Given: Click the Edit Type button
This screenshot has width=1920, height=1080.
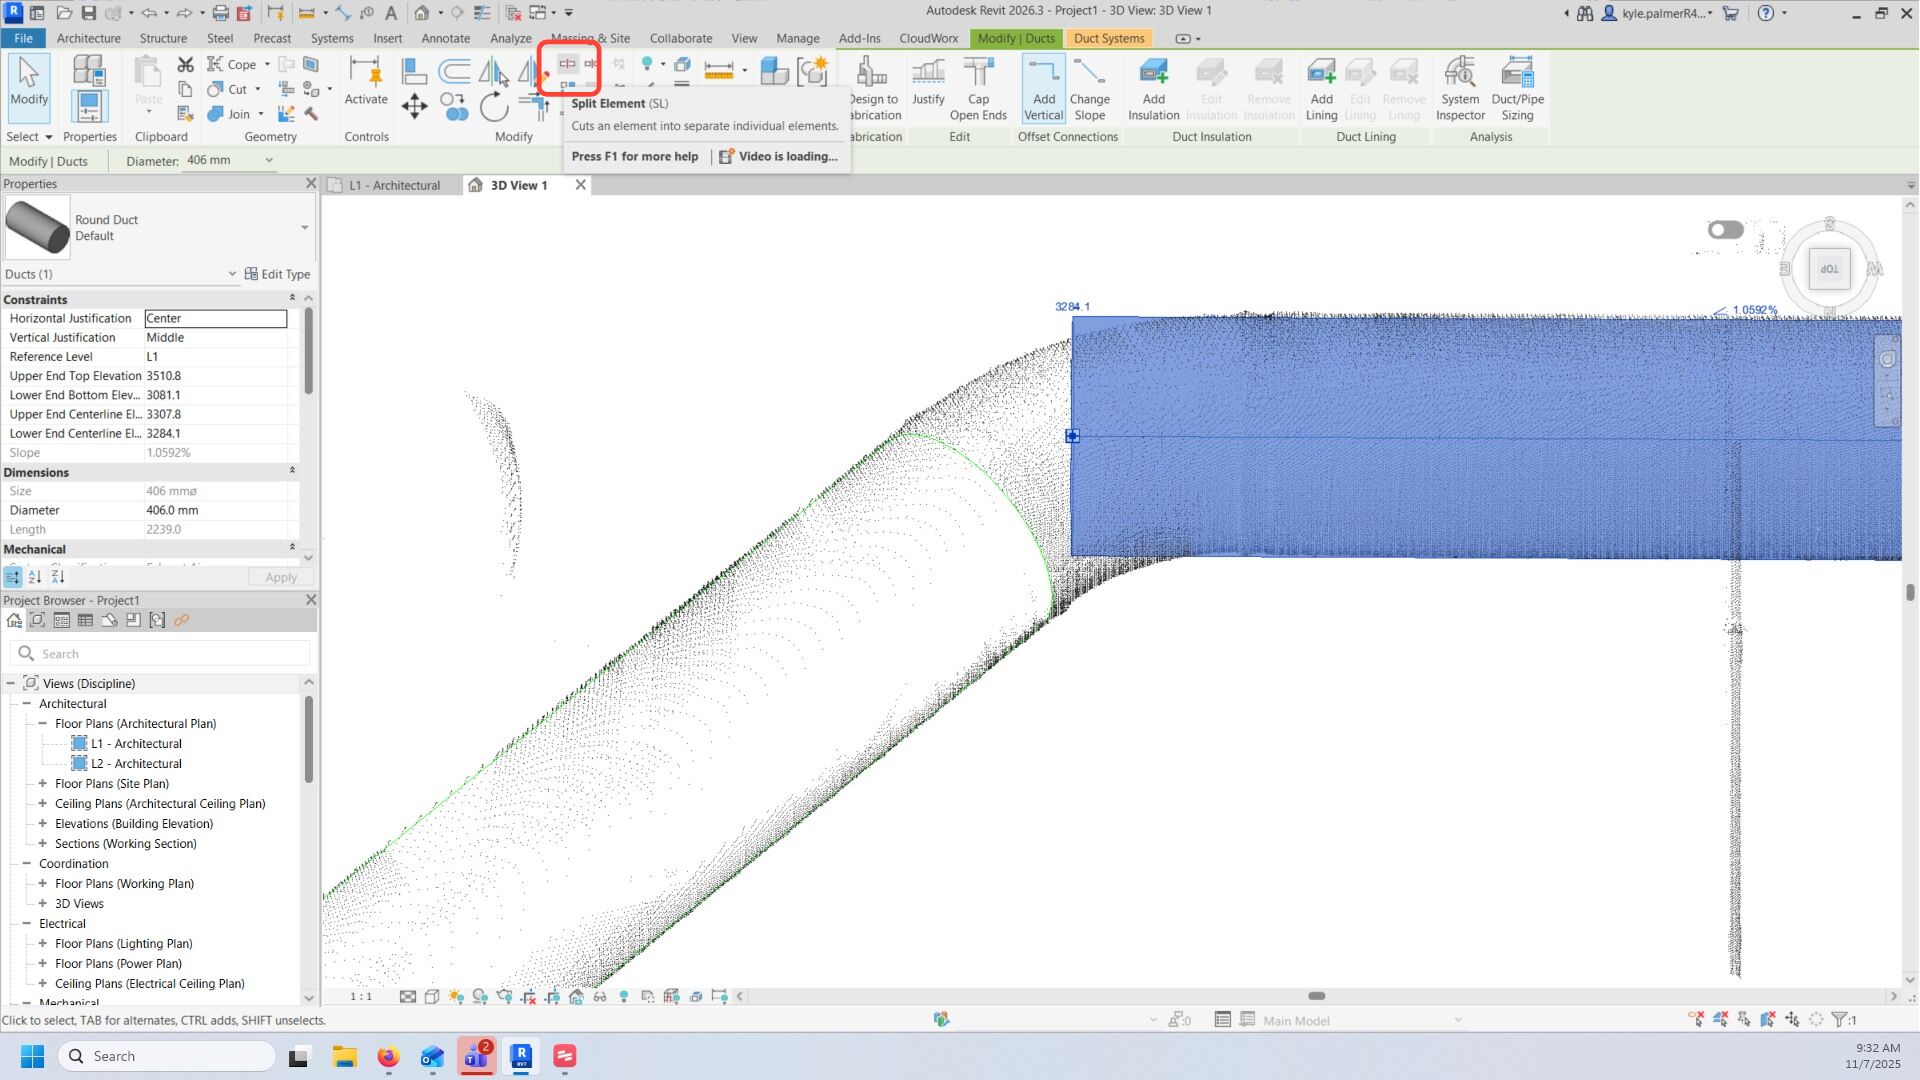Looking at the screenshot, I should [x=277, y=274].
